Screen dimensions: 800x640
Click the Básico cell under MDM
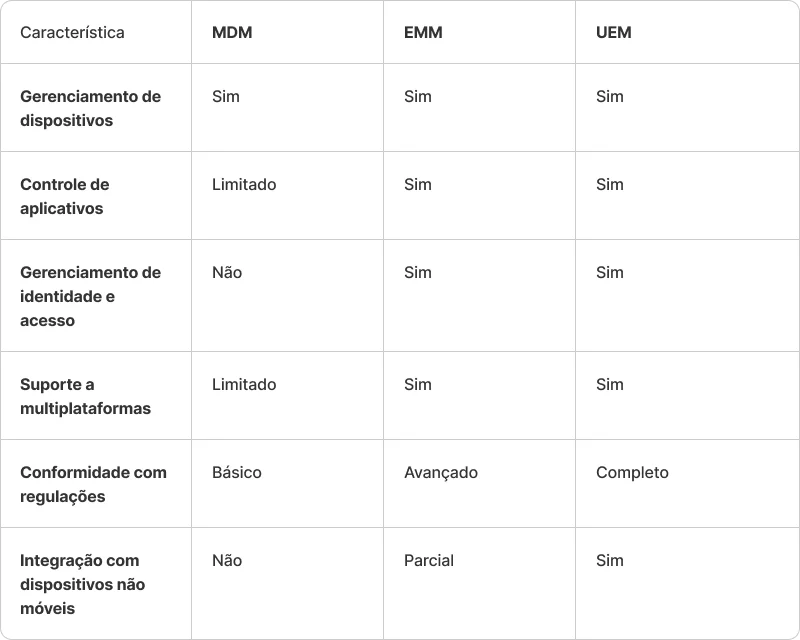coord(236,472)
